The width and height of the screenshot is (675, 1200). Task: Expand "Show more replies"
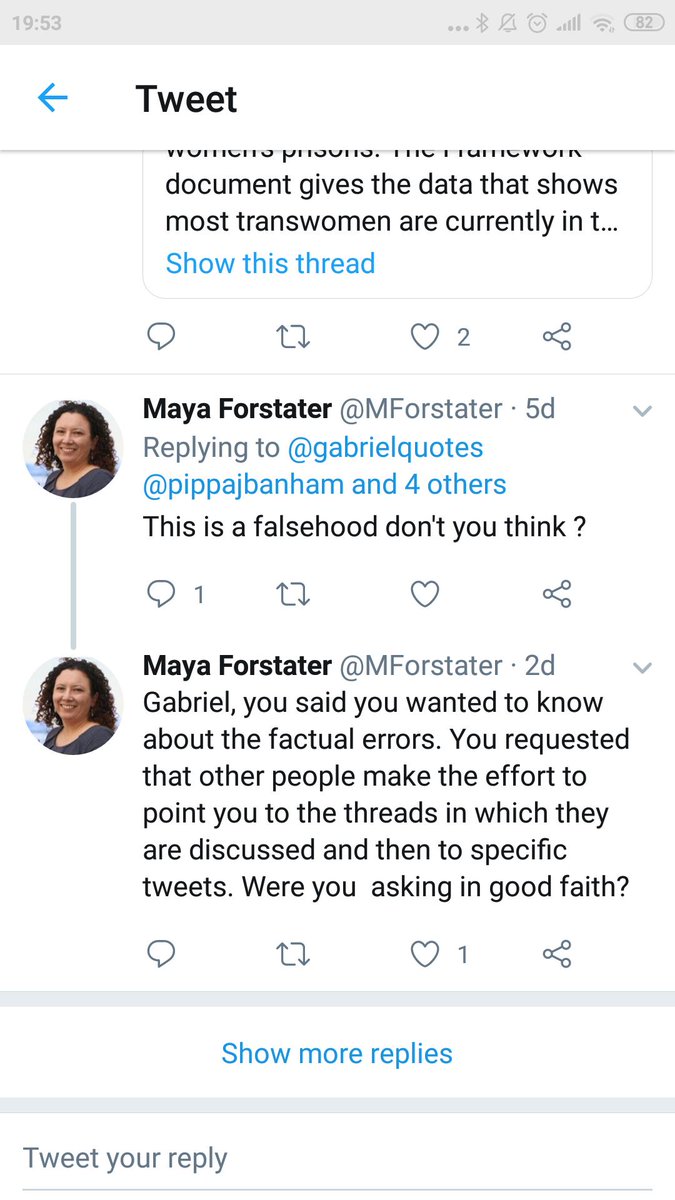click(337, 1053)
